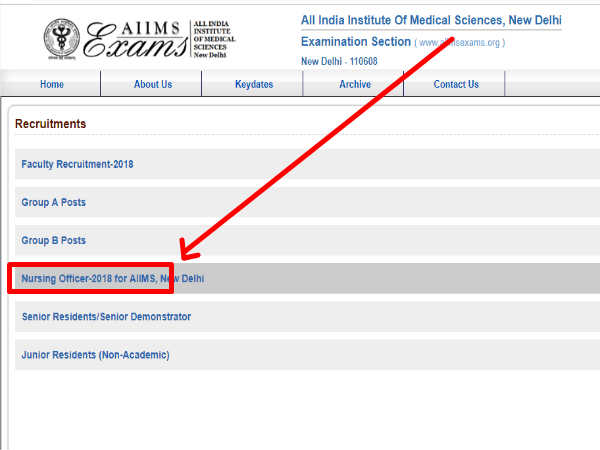The width and height of the screenshot is (600, 450).
Task: Open the Group A Posts link
Action: [x=54, y=202]
